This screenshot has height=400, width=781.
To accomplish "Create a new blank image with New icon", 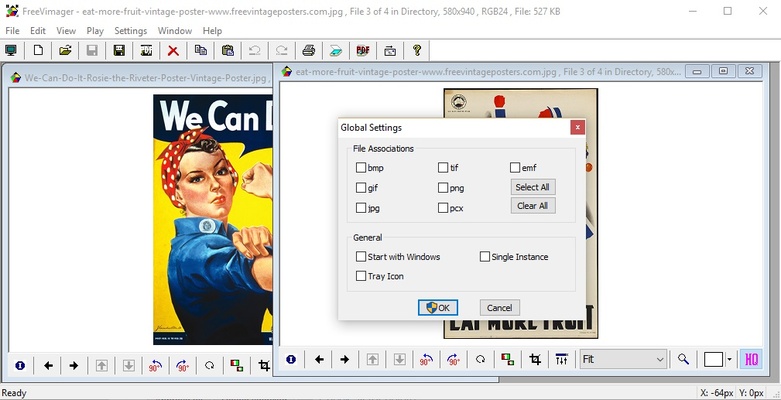I will pyautogui.click(x=38, y=50).
